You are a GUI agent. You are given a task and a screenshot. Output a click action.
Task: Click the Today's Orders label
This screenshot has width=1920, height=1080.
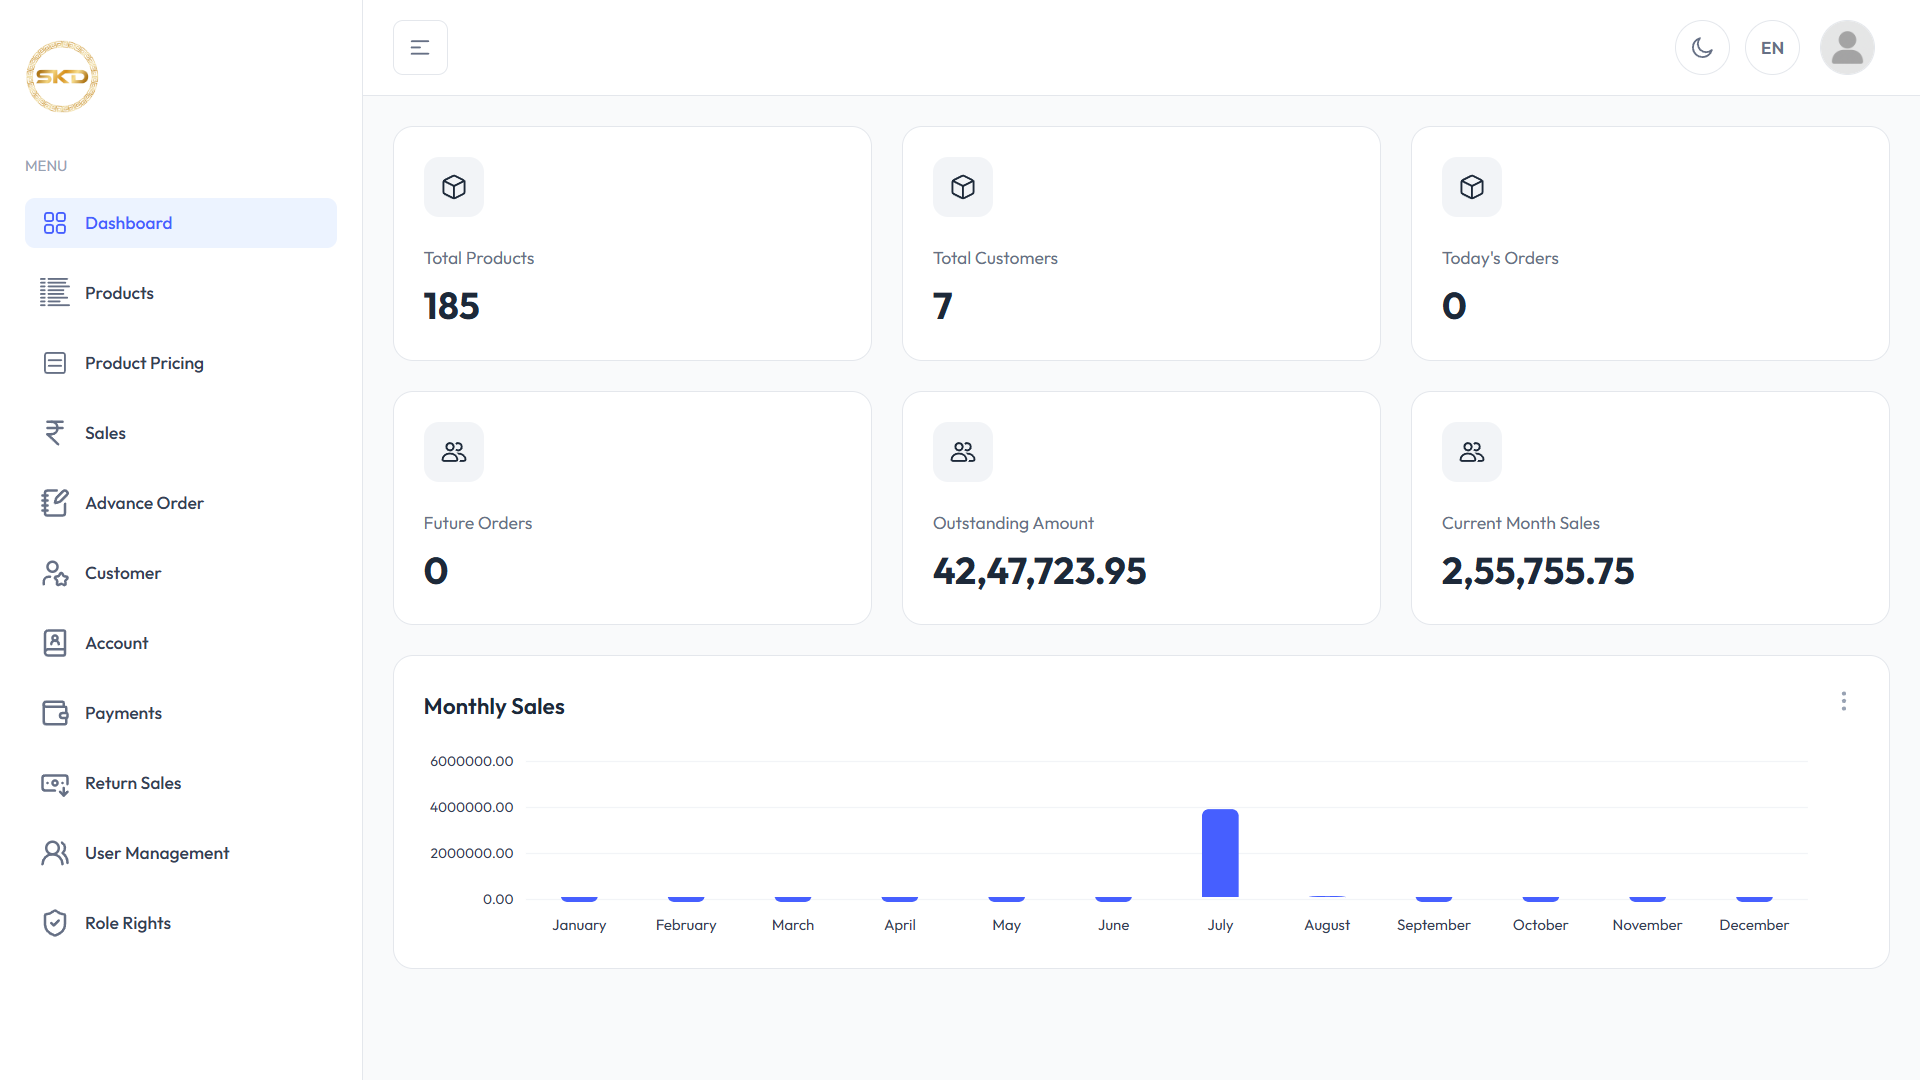click(1500, 258)
